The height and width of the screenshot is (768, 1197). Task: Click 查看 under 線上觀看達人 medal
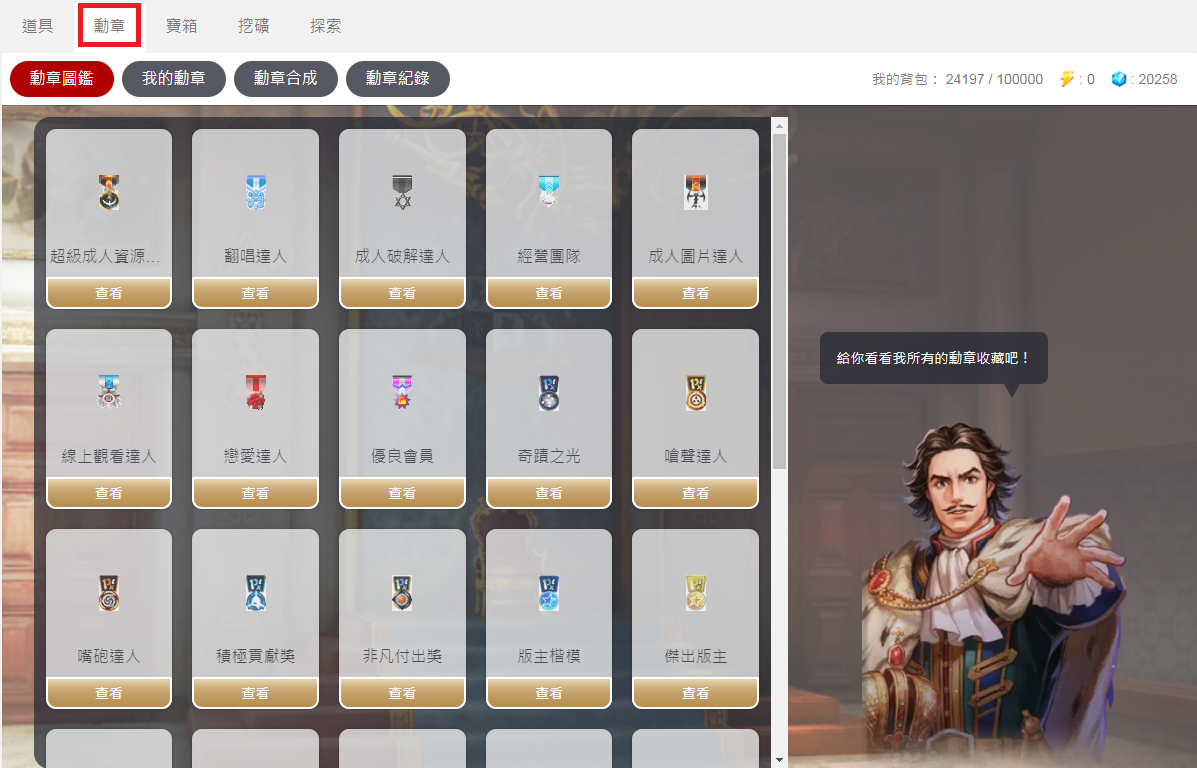tap(108, 493)
